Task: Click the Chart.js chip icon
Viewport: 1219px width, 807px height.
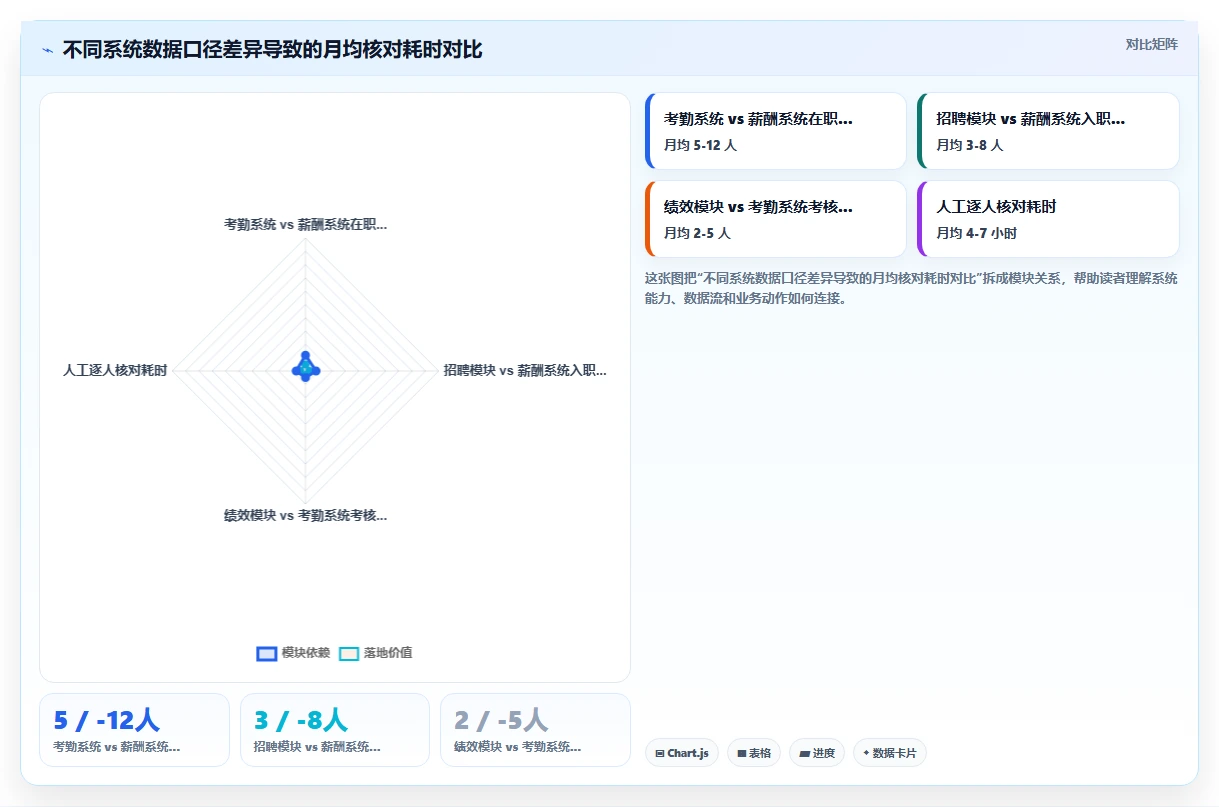Action: point(660,753)
